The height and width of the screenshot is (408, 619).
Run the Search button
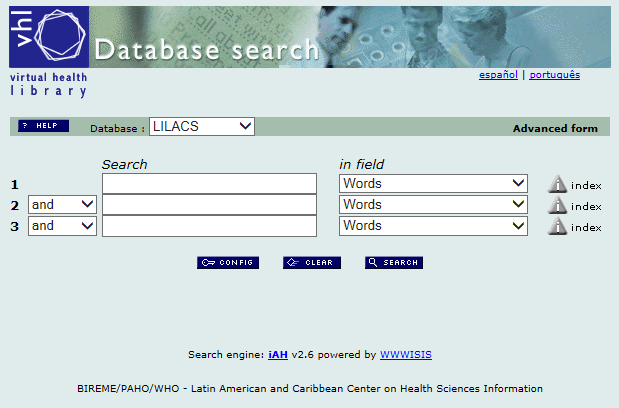[394, 262]
